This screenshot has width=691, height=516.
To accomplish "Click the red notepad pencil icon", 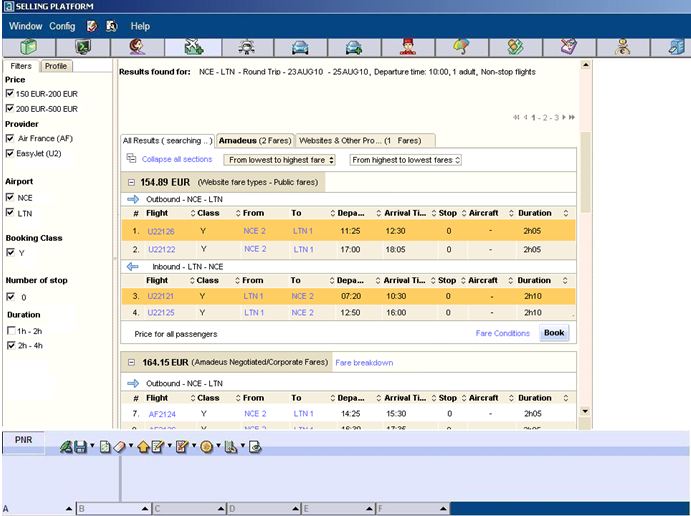I will click(x=182, y=447).
